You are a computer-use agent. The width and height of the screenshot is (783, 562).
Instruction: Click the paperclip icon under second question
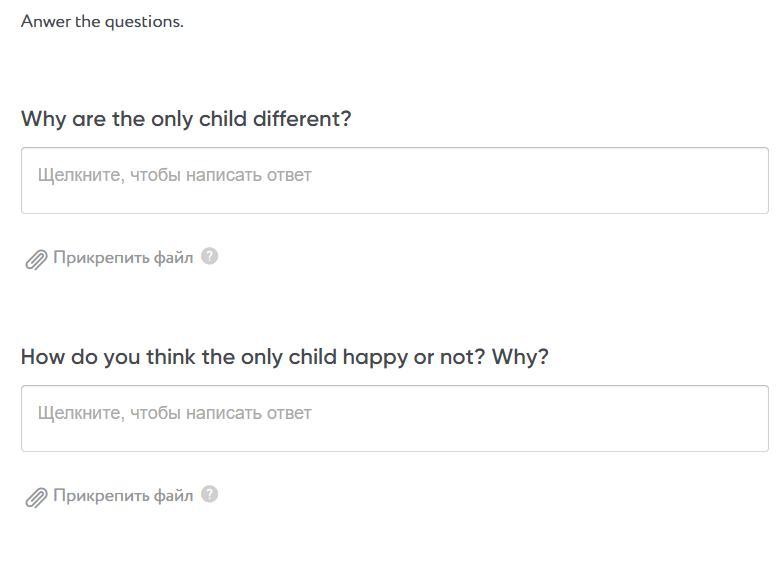[36, 498]
